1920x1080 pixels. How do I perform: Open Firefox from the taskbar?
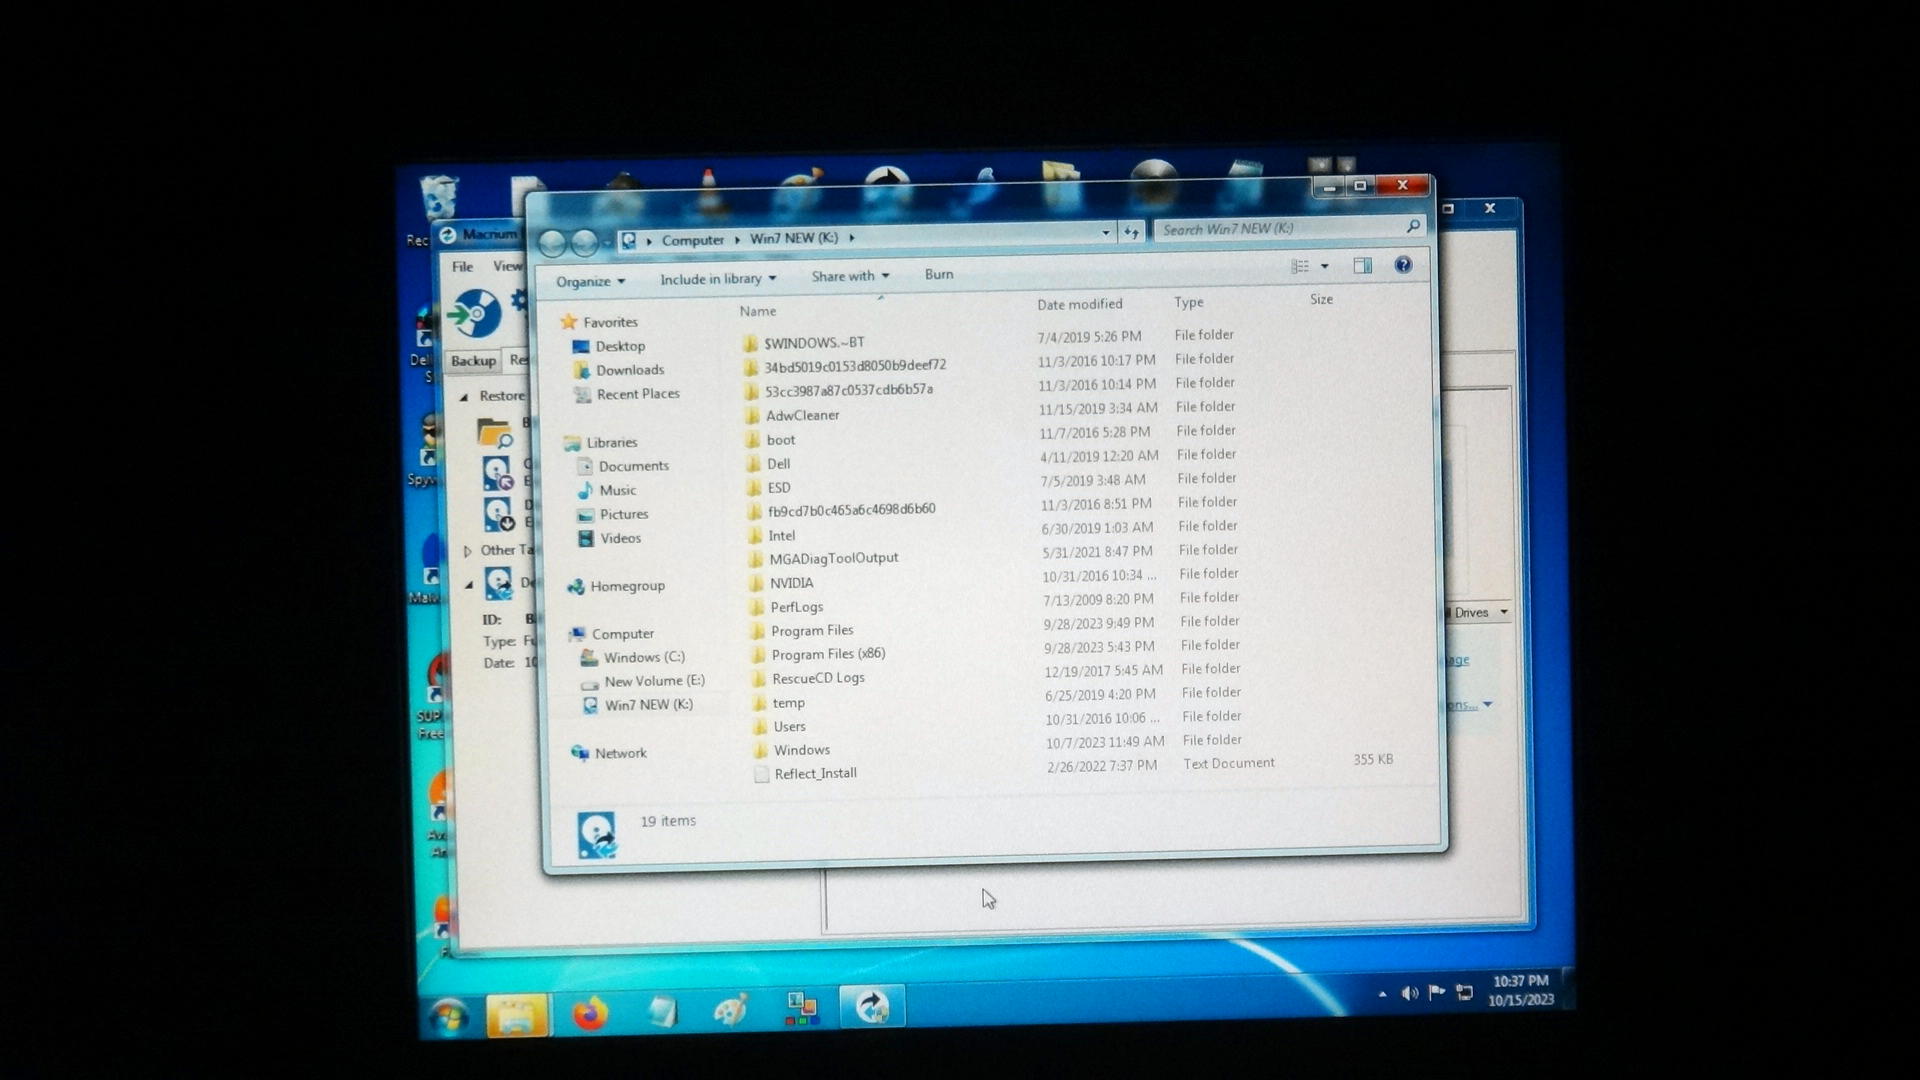tap(591, 1014)
